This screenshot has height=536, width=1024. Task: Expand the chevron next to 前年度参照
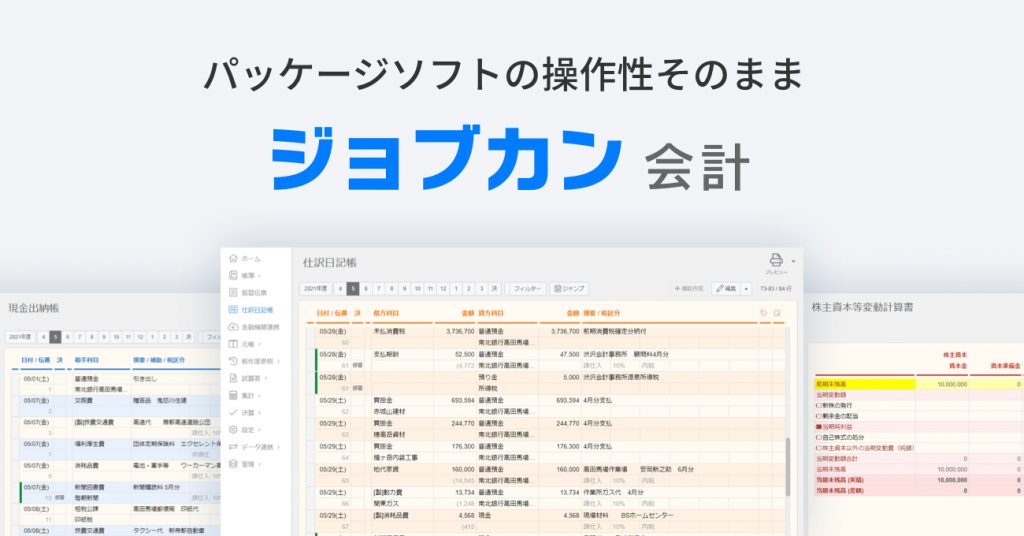[x=279, y=361]
